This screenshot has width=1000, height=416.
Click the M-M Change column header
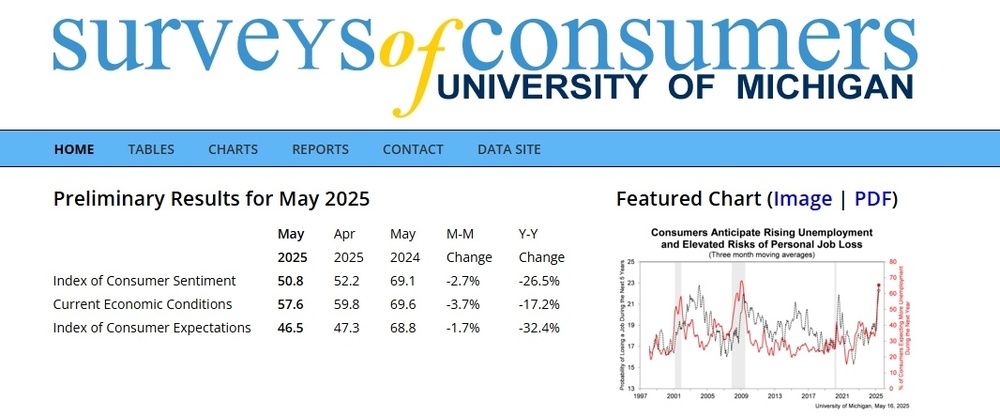(x=469, y=246)
